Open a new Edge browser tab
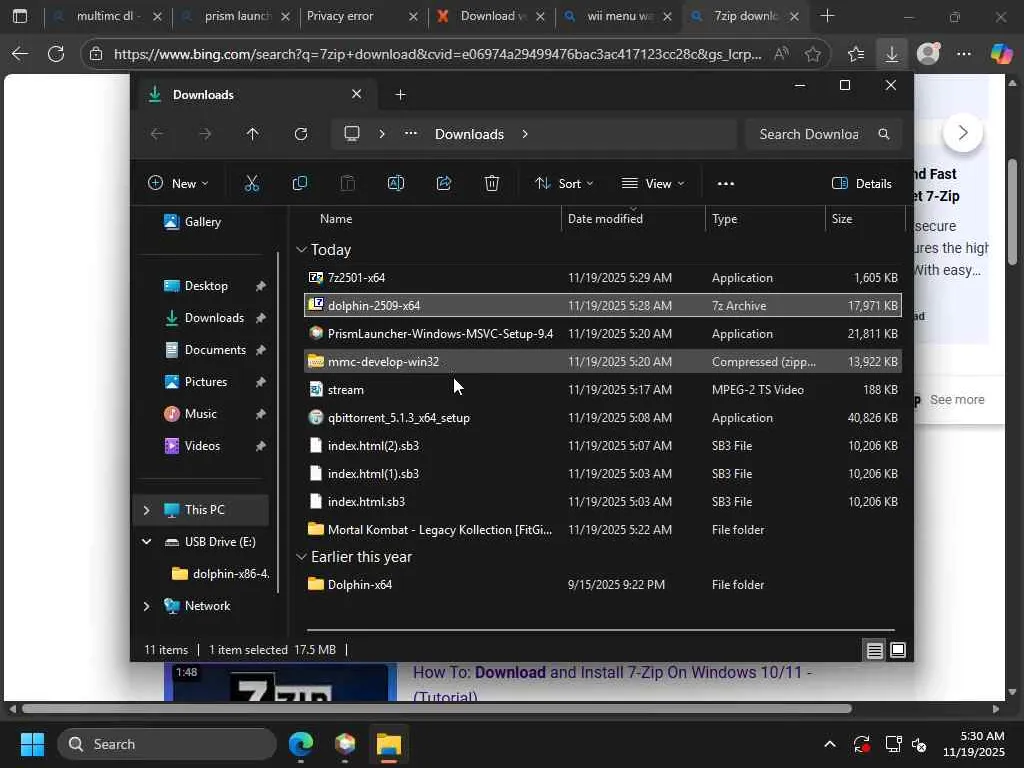 coord(827,16)
